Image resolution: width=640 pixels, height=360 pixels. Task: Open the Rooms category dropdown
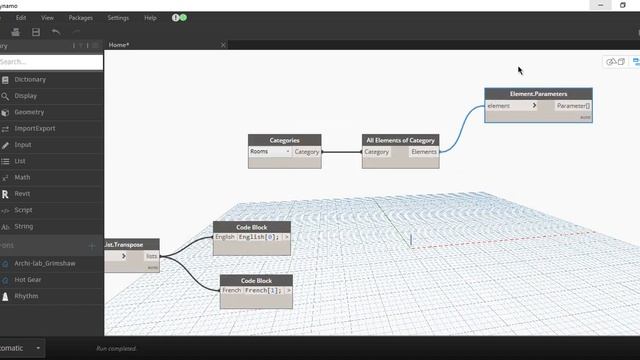click(x=270, y=151)
